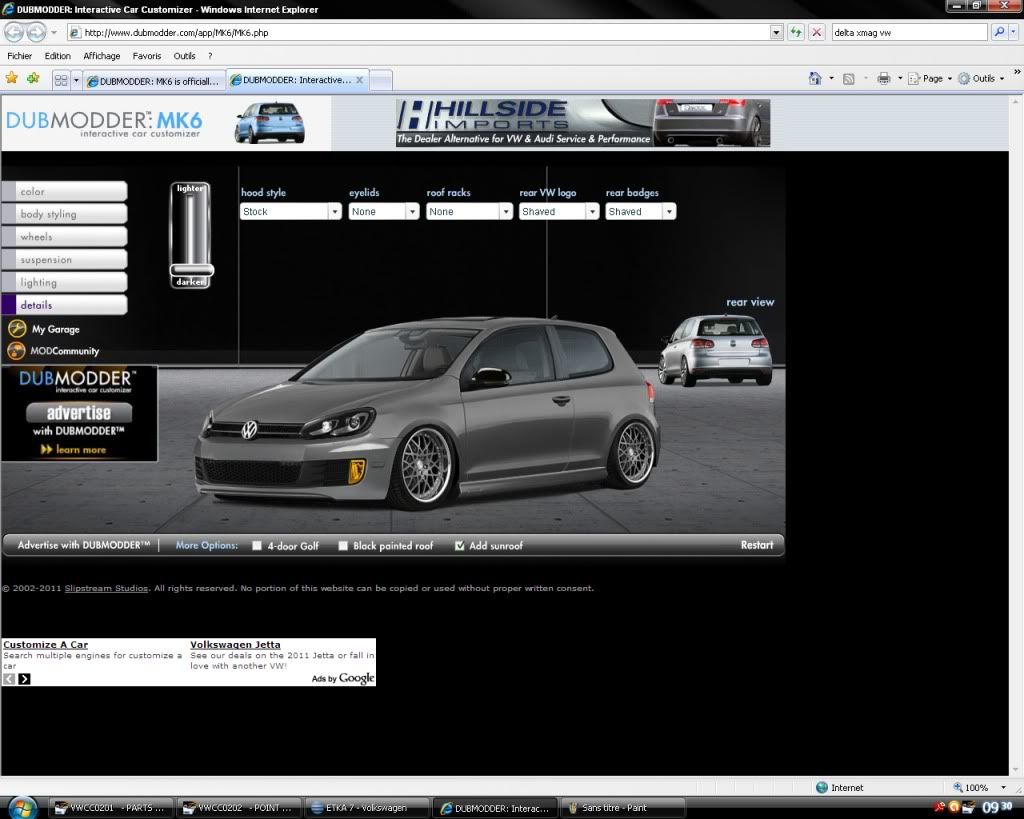This screenshot has width=1024, height=819.
Task: Click the lighter/darker slider handle
Action: coord(191,270)
